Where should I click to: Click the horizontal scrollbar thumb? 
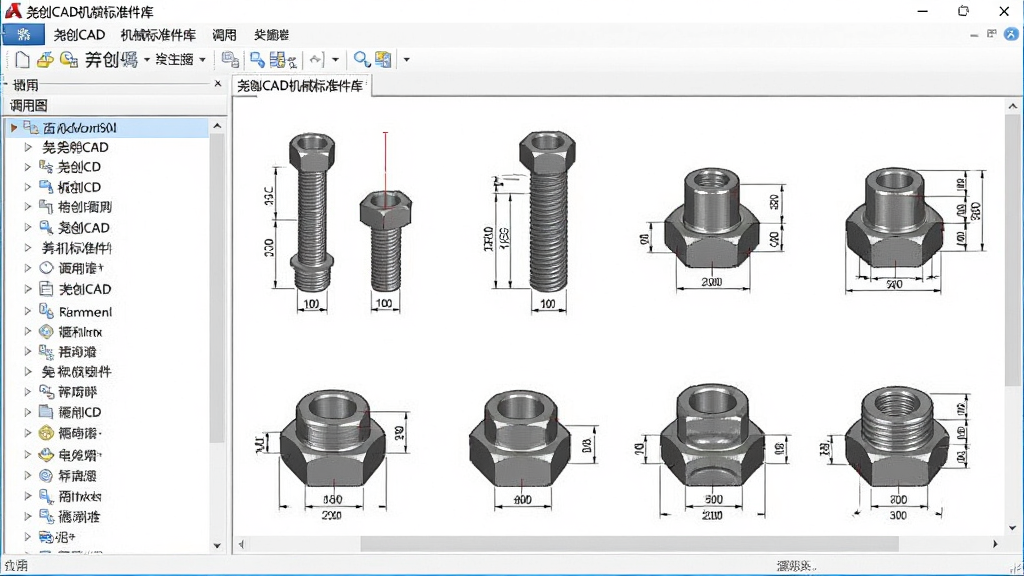click(630, 543)
